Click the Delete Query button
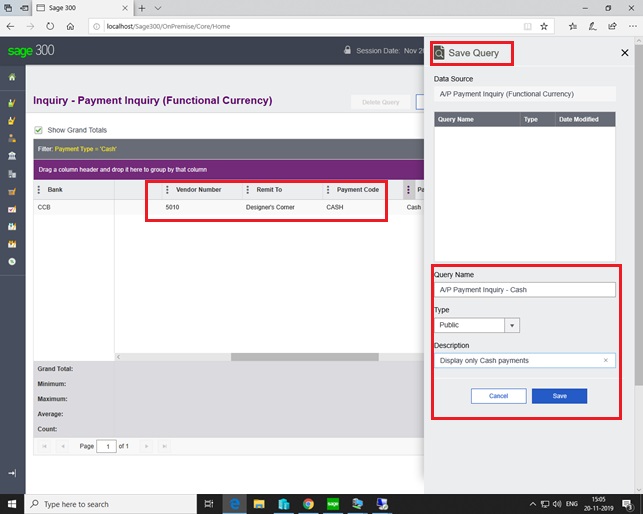Image resolution: width=643 pixels, height=514 pixels. [381, 102]
